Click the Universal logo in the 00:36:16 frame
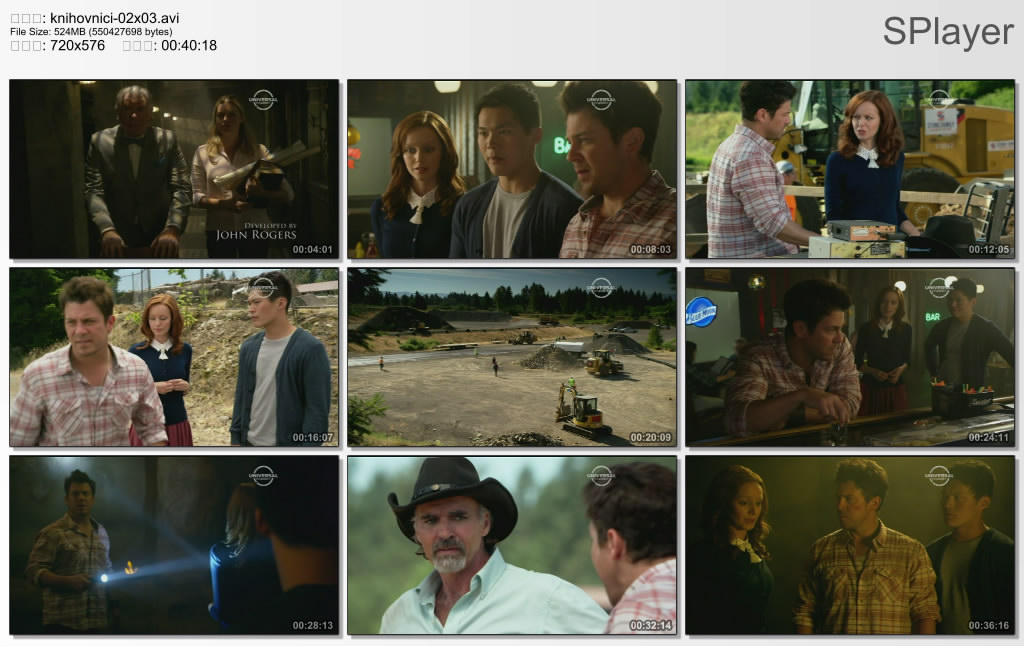Screen dimensions: 1024x646 938,475
